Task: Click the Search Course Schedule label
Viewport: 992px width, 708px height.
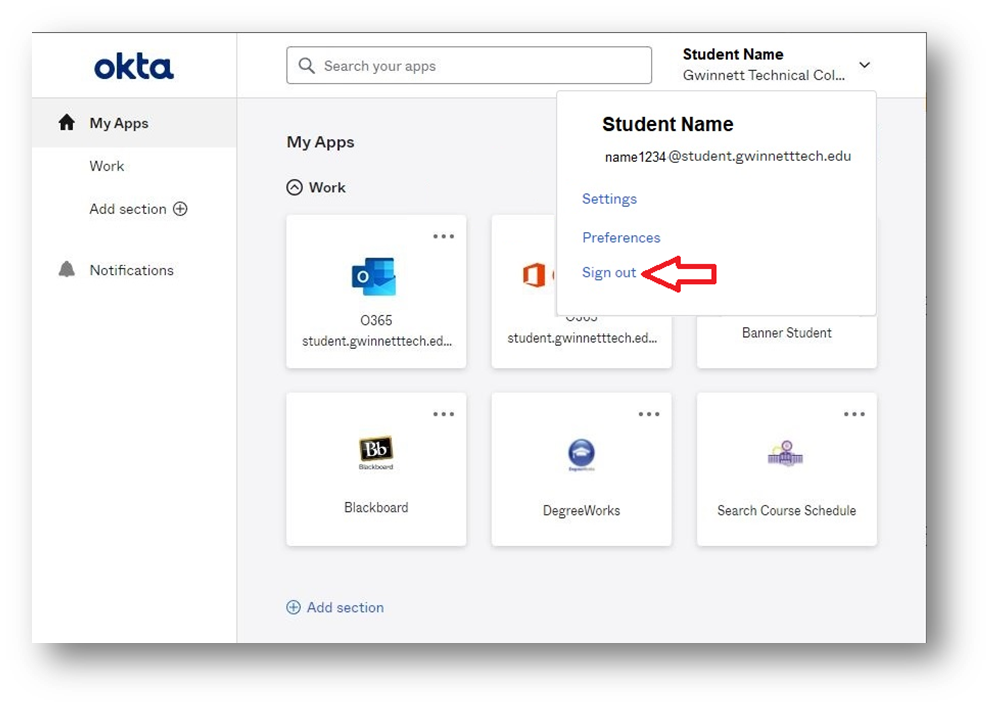Action: pos(786,511)
